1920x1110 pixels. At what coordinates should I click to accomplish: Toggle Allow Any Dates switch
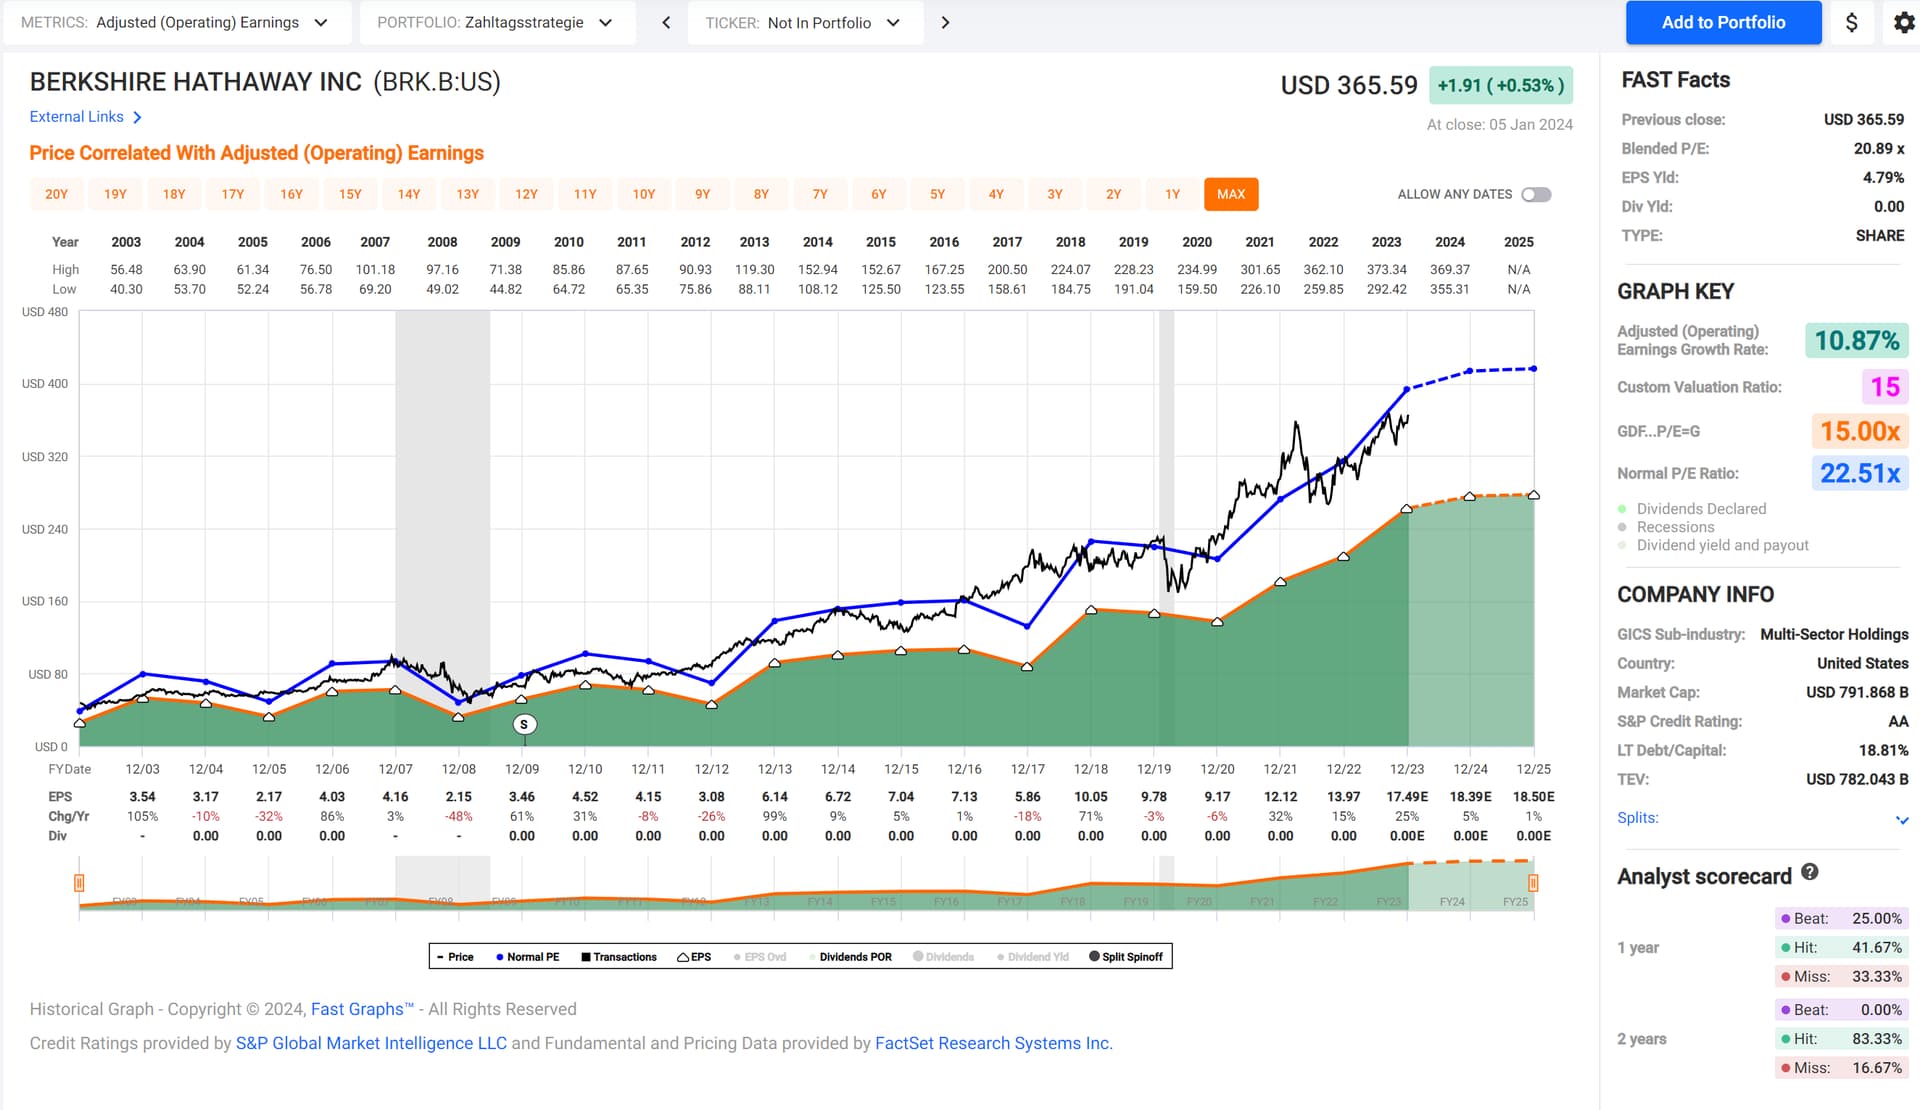[x=1536, y=194]
